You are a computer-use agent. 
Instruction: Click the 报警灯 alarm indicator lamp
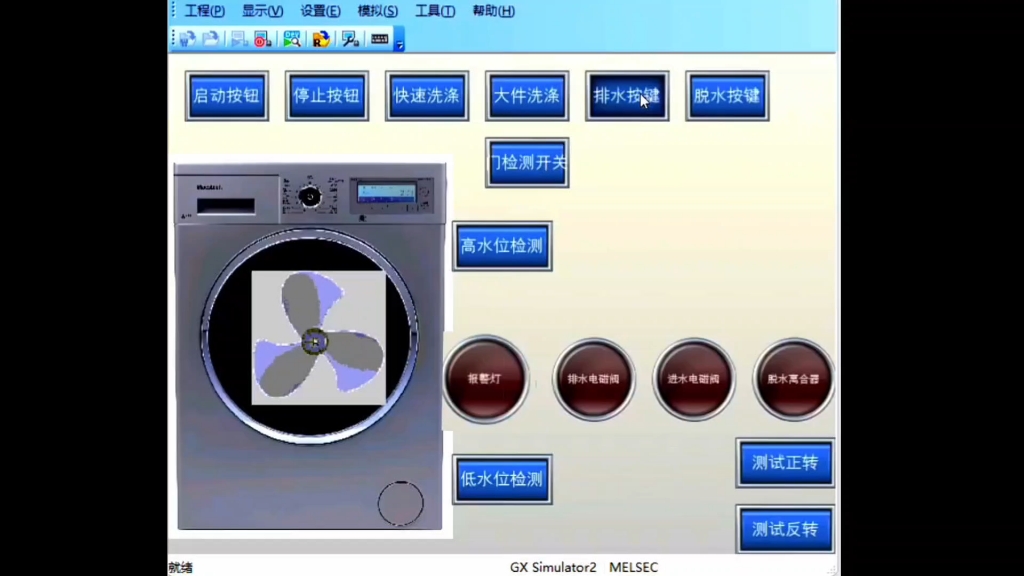pyautogui.click(x=485, y=379)
